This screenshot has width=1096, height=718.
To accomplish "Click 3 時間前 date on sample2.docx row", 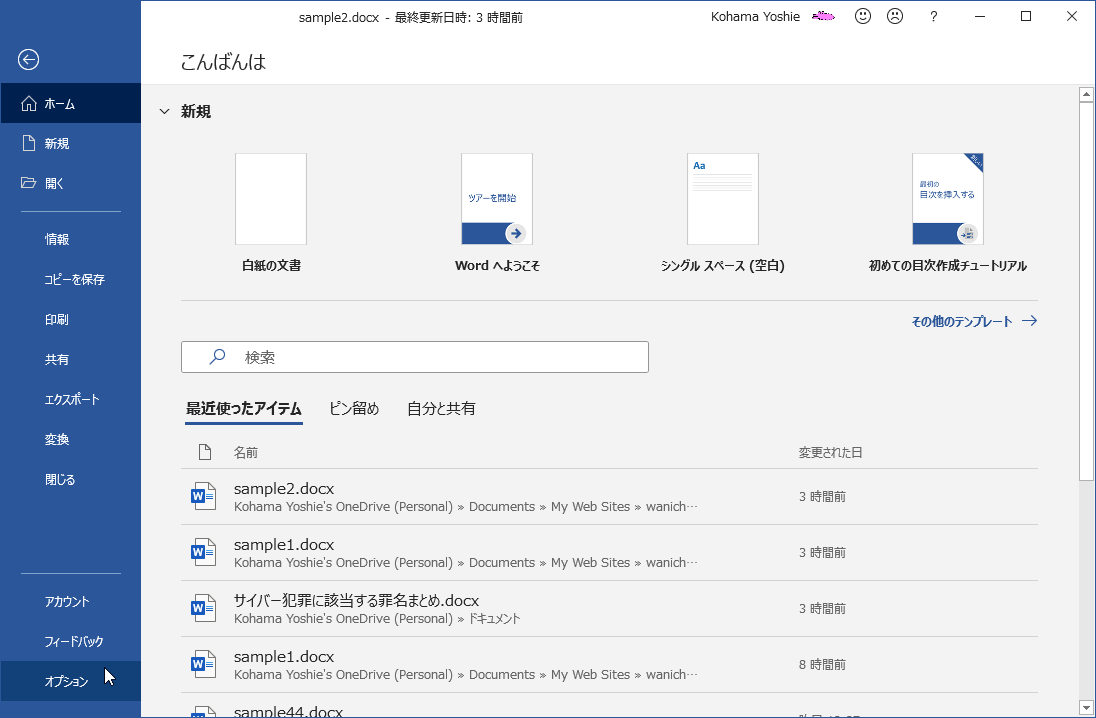I will tap(822, 497).
